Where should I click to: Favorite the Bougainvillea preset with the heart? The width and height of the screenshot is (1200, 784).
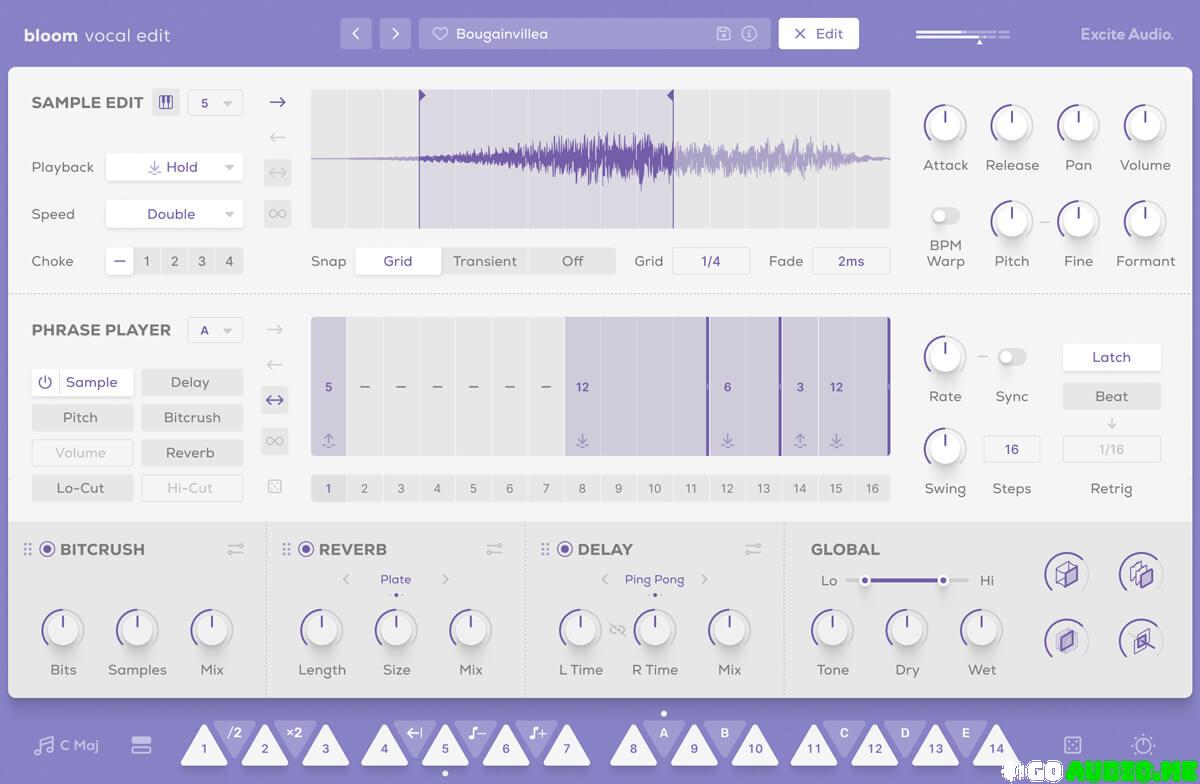click(x=439, y=34)
